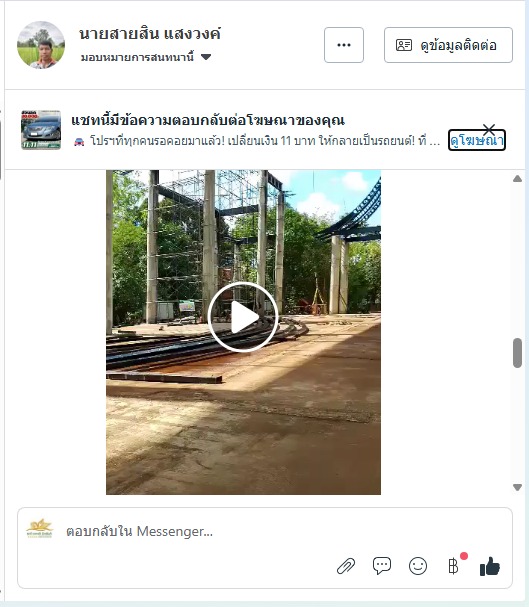Play the construction site video
This screenshot has height=607, width=529.
pos(243,317)
